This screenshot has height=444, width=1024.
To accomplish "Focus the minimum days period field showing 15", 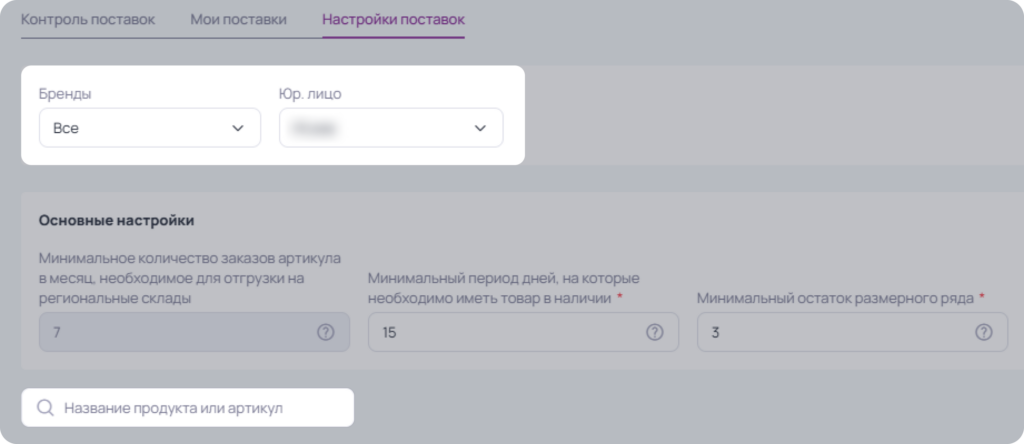I will coord(523,332).
